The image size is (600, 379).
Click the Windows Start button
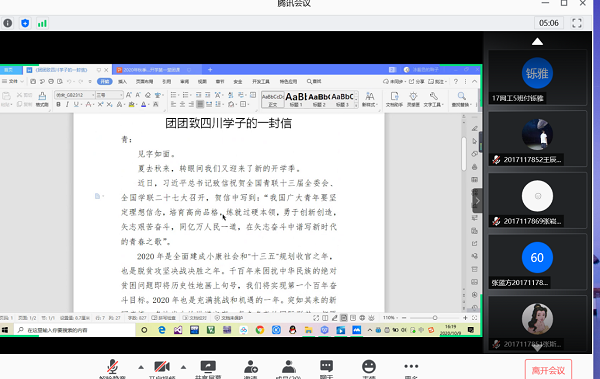(5, 330)
